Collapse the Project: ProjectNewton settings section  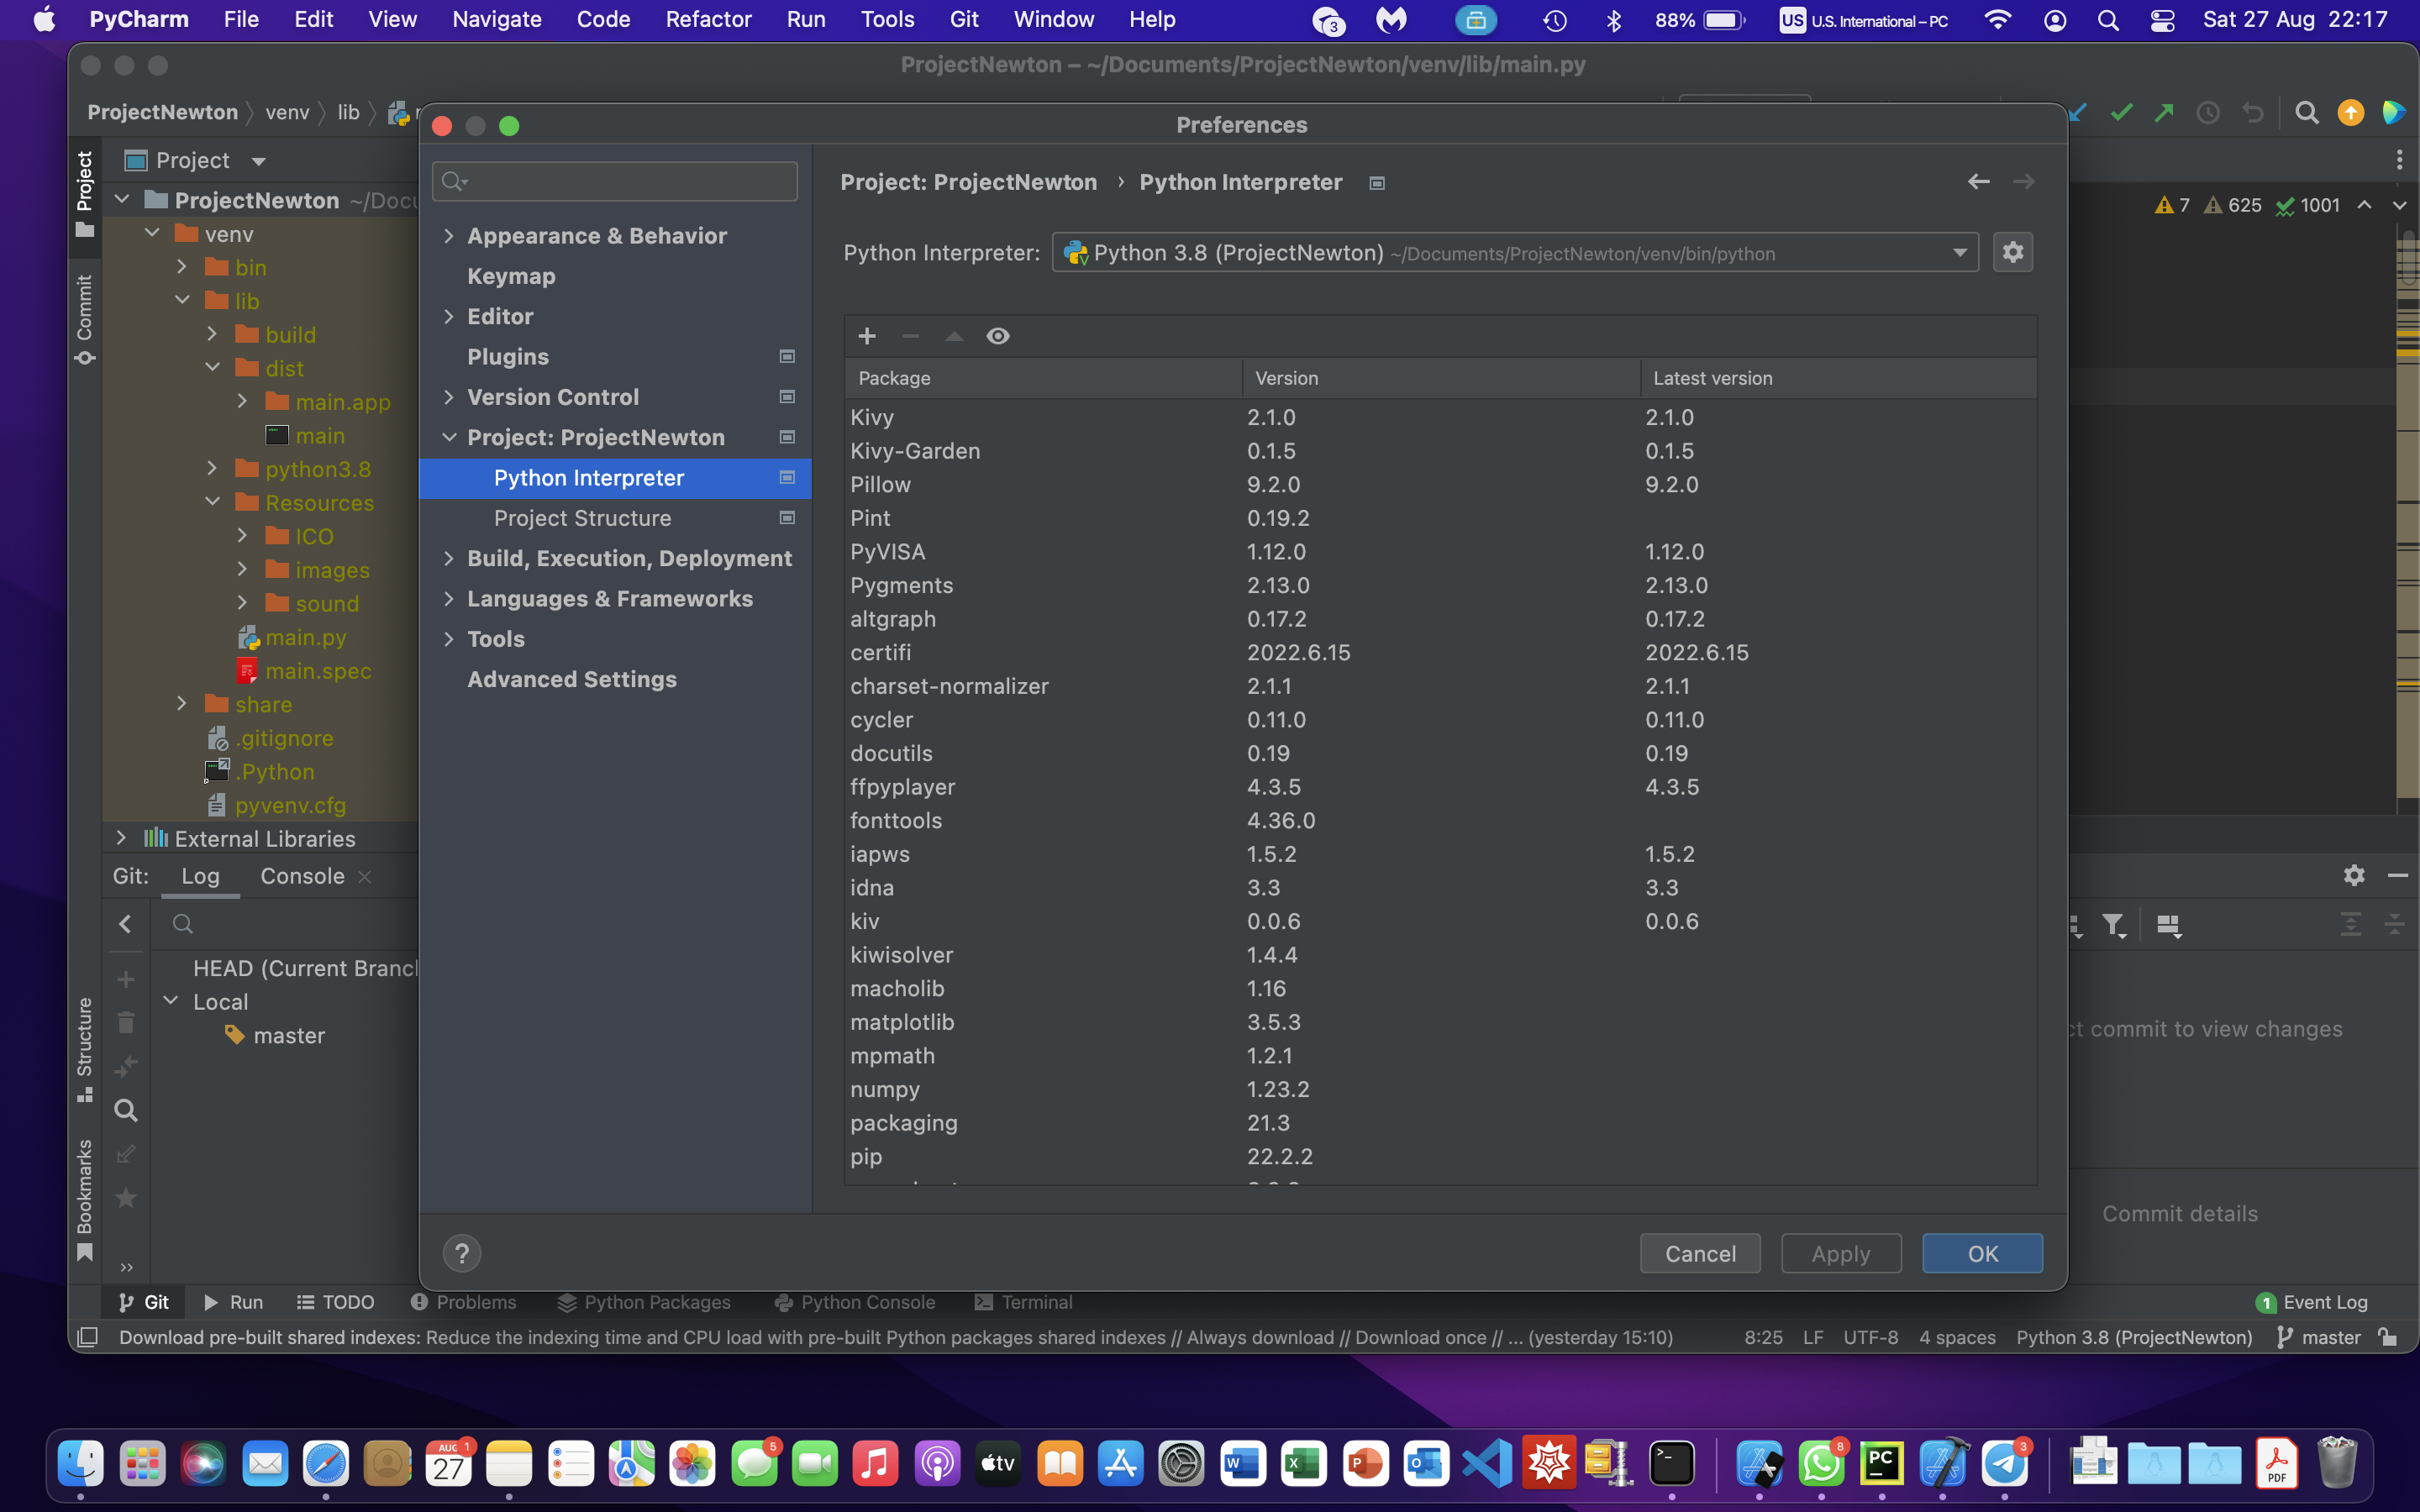(449, 438)
